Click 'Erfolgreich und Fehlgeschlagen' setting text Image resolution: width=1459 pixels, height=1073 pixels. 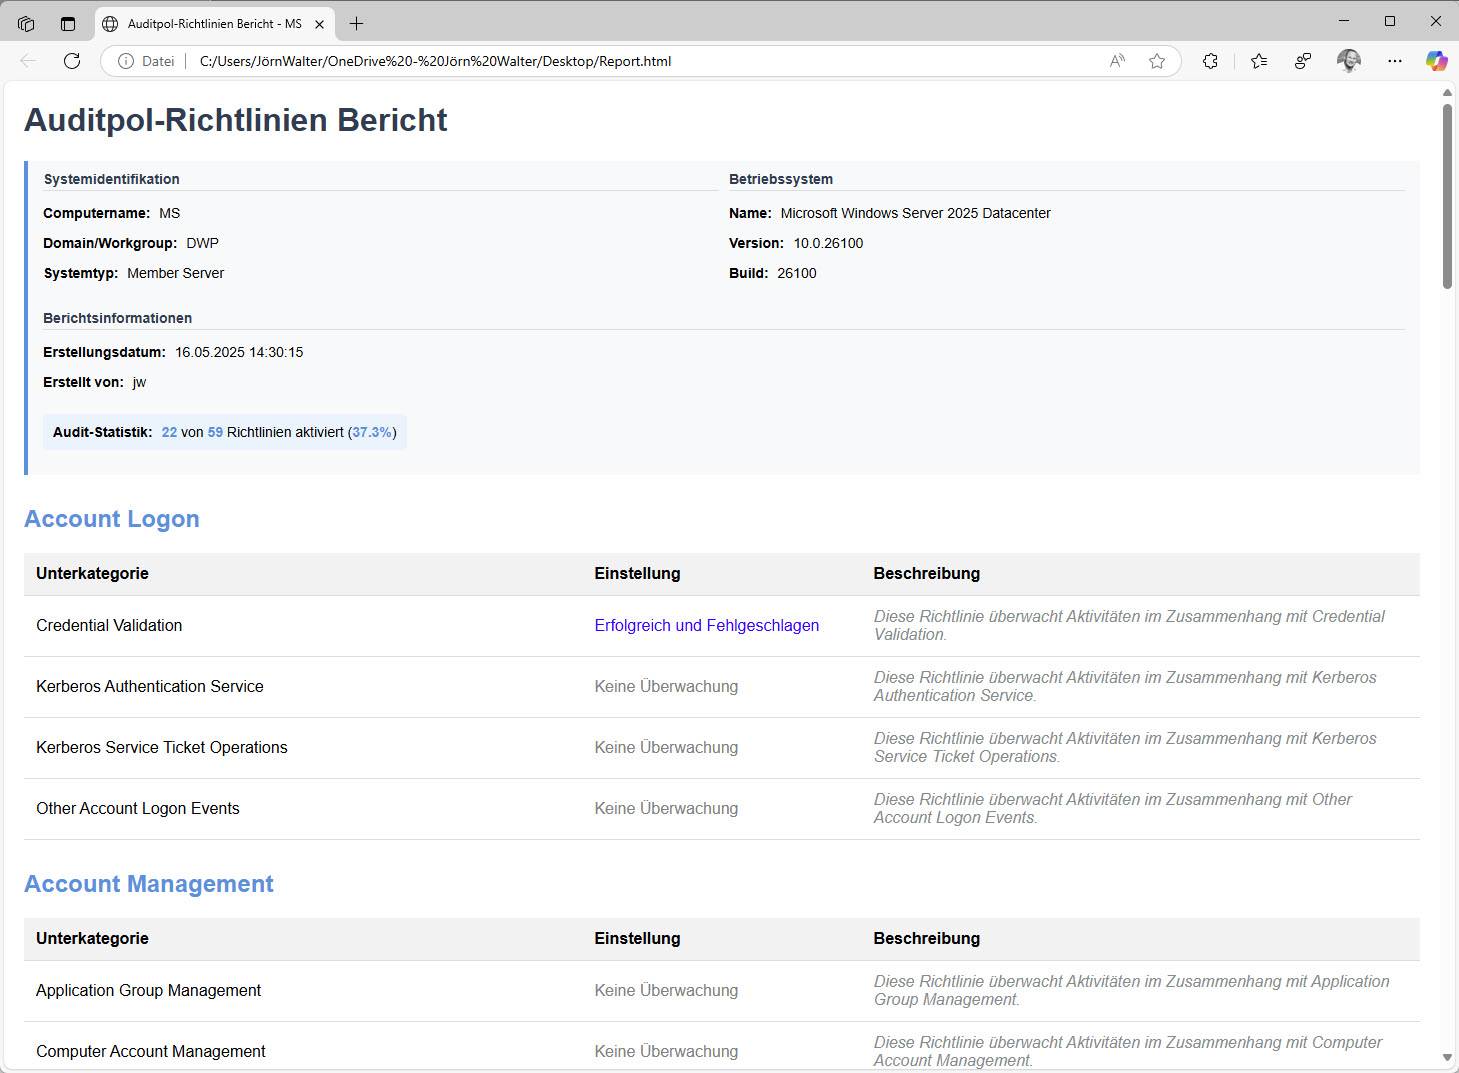coord(706,626)
